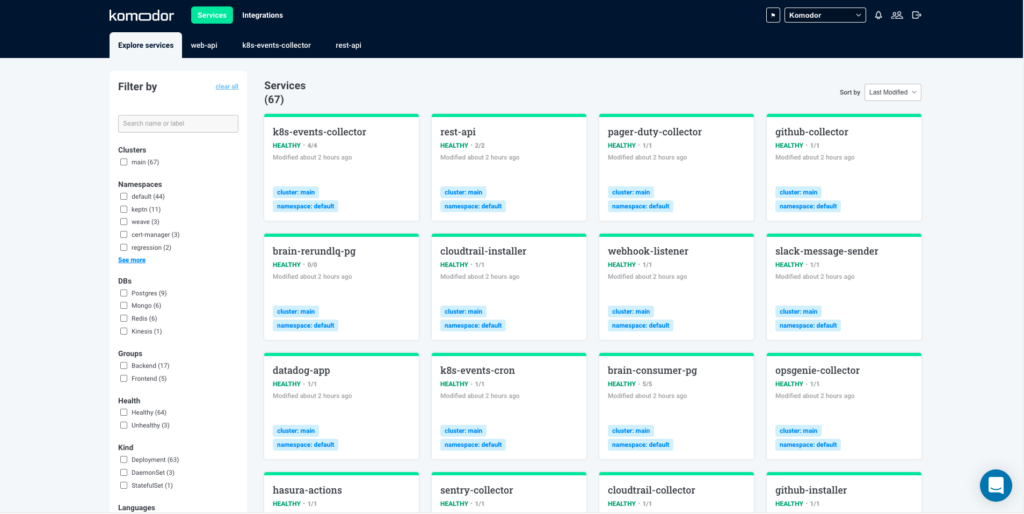Switch to the rest-api tab
The height and width of the screenshot is (514, 1024).
tap(348, 46)
